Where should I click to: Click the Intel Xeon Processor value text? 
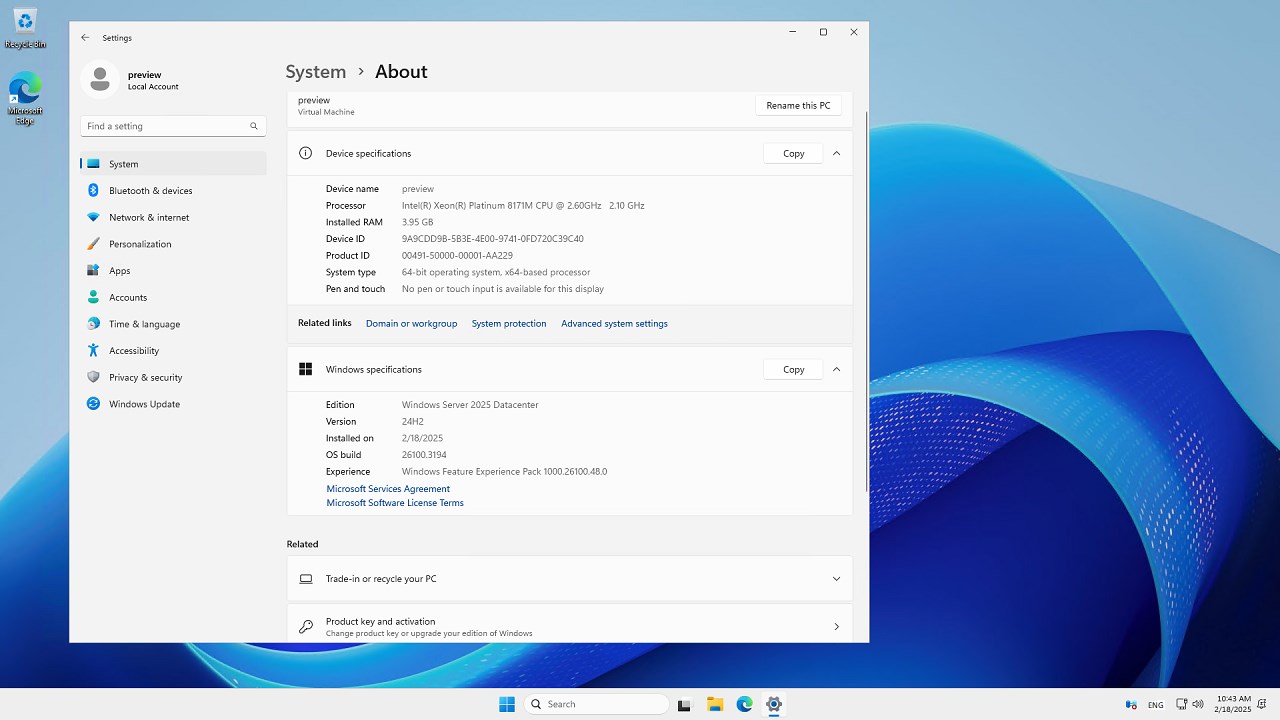[523, 206]
